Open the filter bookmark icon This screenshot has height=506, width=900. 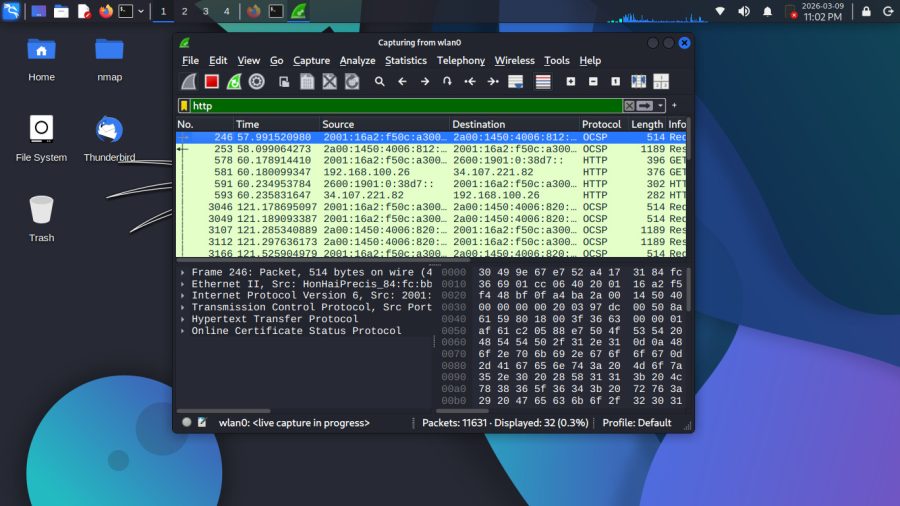[184, 106]
